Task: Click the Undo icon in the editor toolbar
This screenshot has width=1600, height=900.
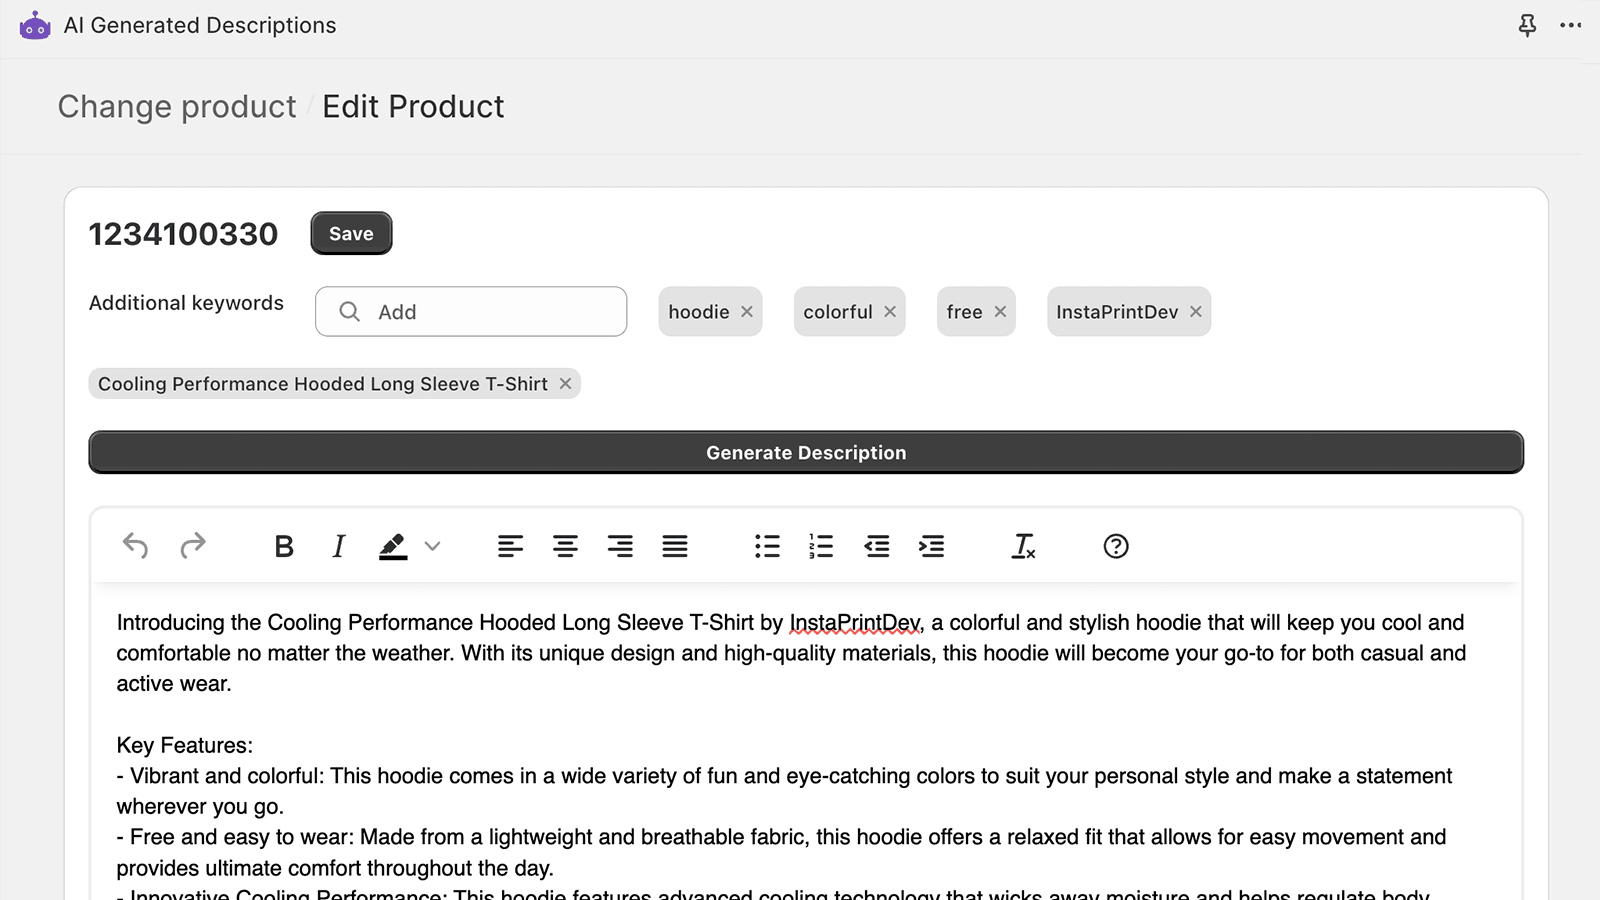Action: (135, 546)
